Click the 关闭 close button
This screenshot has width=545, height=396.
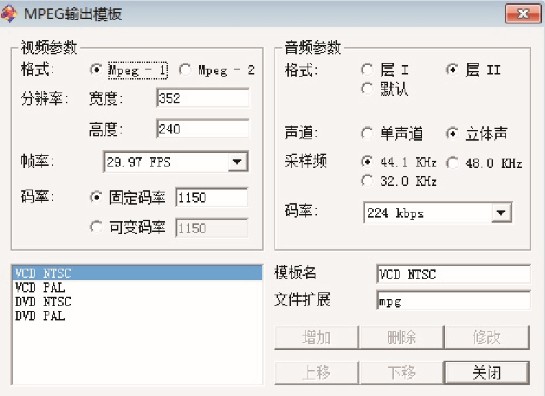[487, 373]
